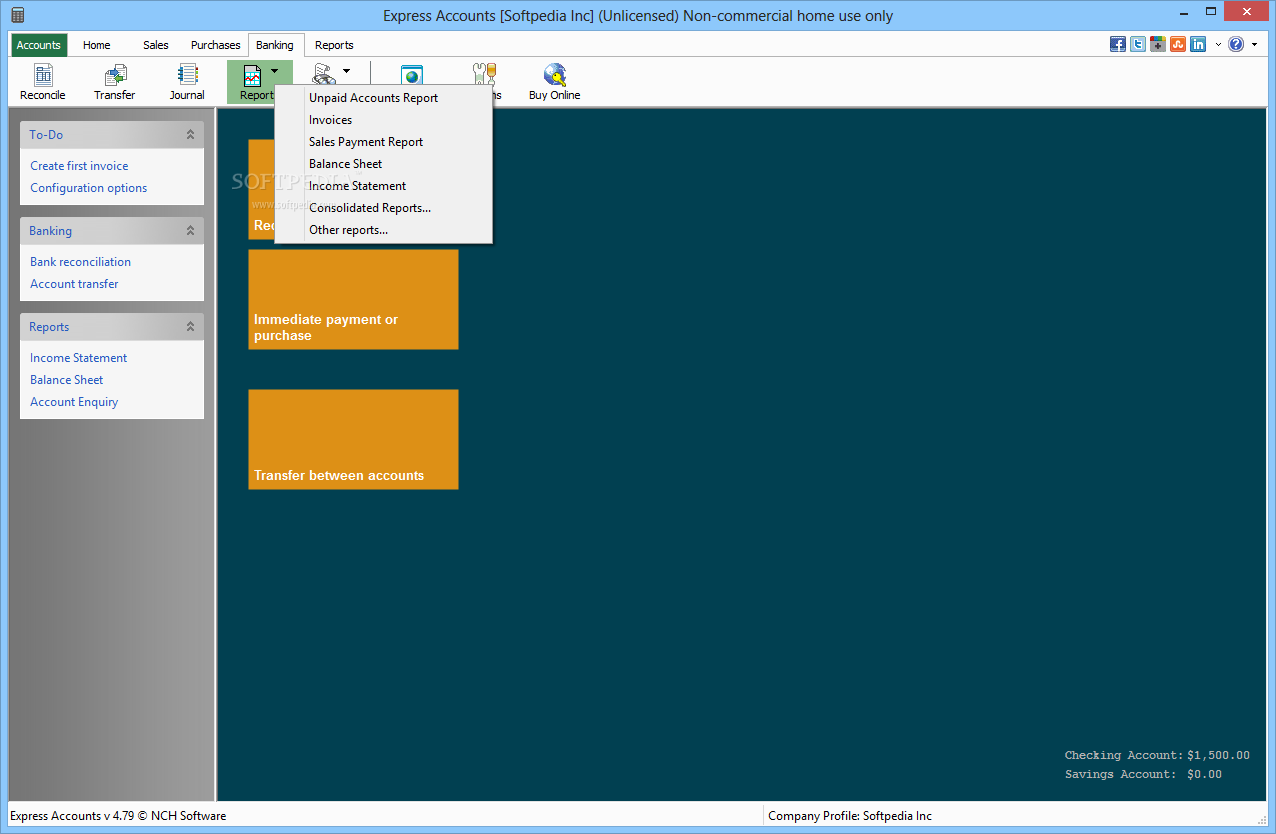Viewport: 1276px width, 834px height.
Task: Select Income Statement in dropdown menu
Action: click(384, 186)
